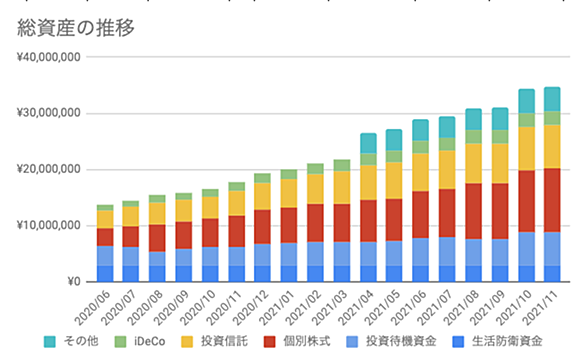Click the green iDeCo segment of 2021/05 bar
Viewport: 586px width, 363px height.
[x=394, y=156]
